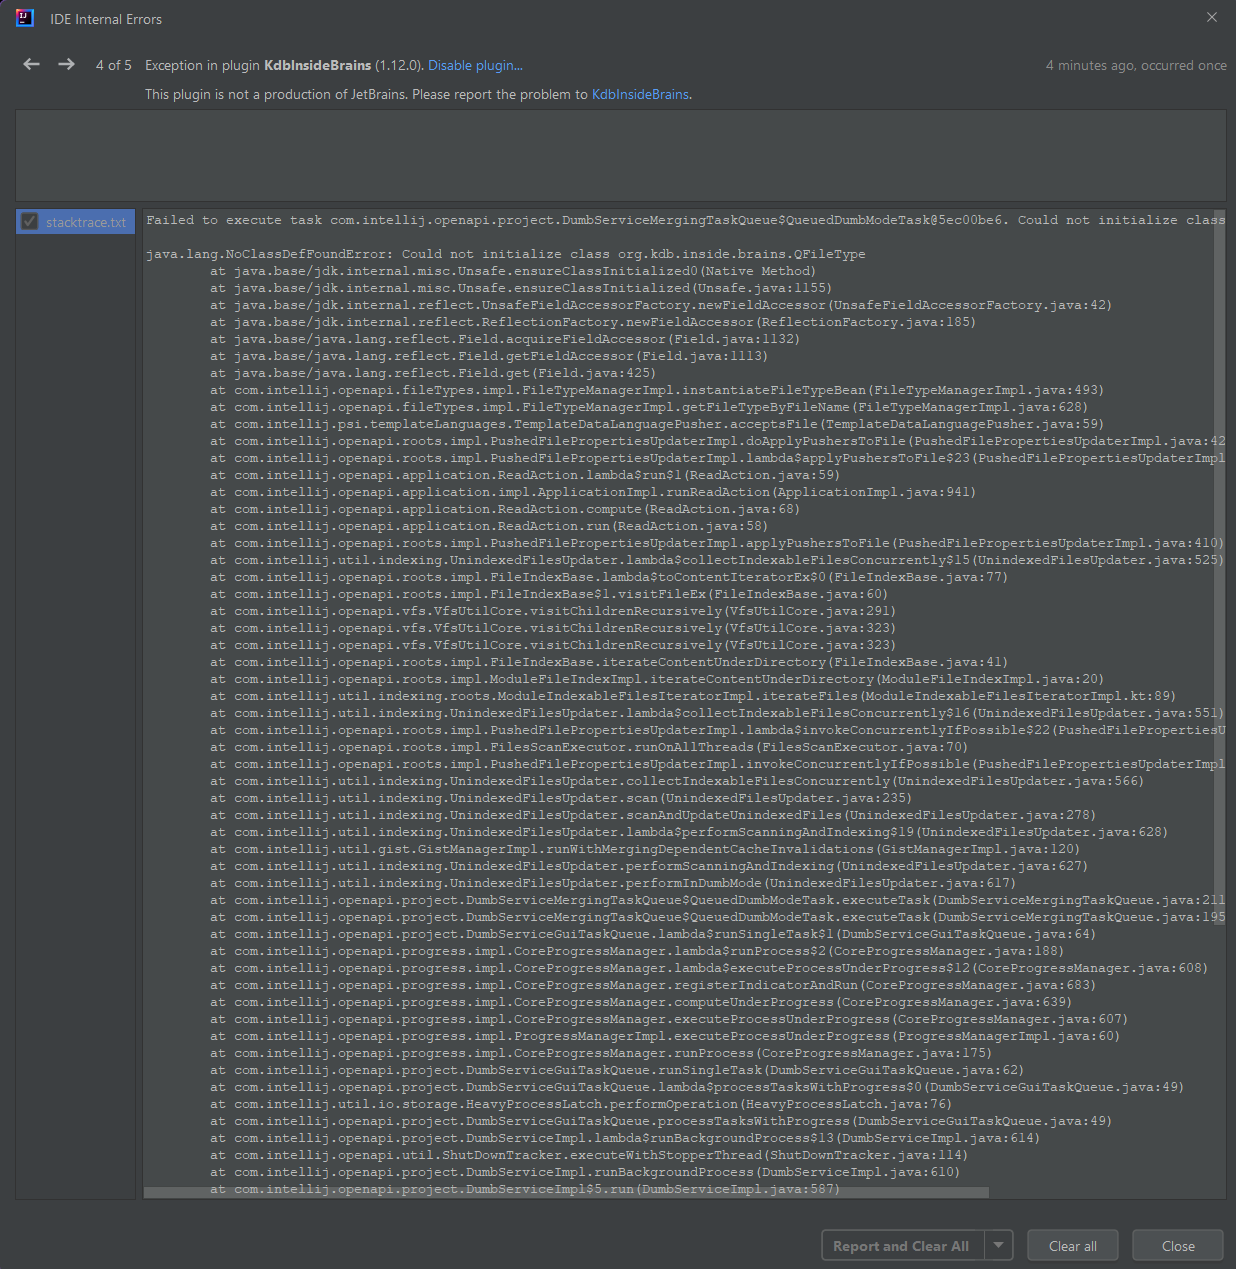The height and width of the screenshot is (1269, 1236).
Task: Click the '4 of 5' error counter text
Action: click(x=113, y=65)
